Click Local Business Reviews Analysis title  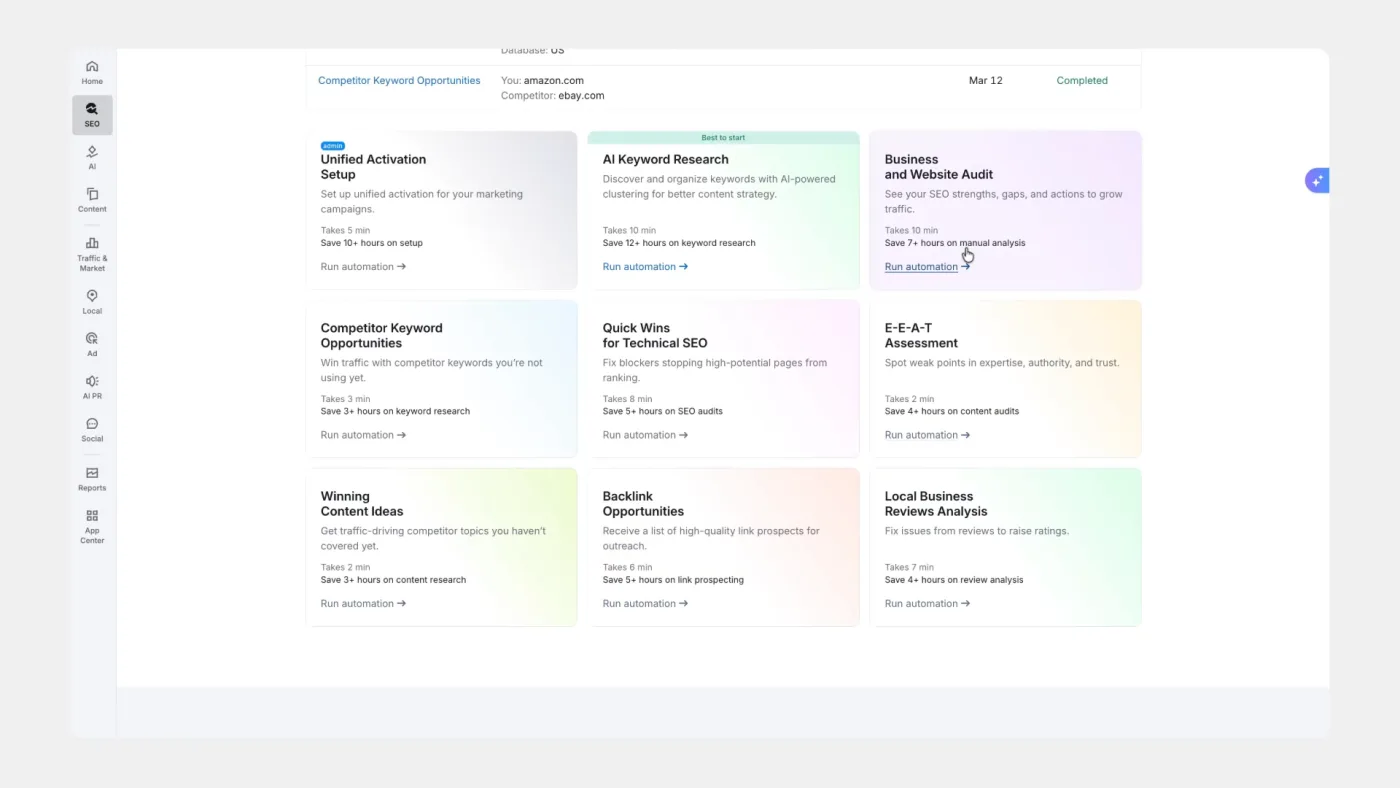[936, 503]
